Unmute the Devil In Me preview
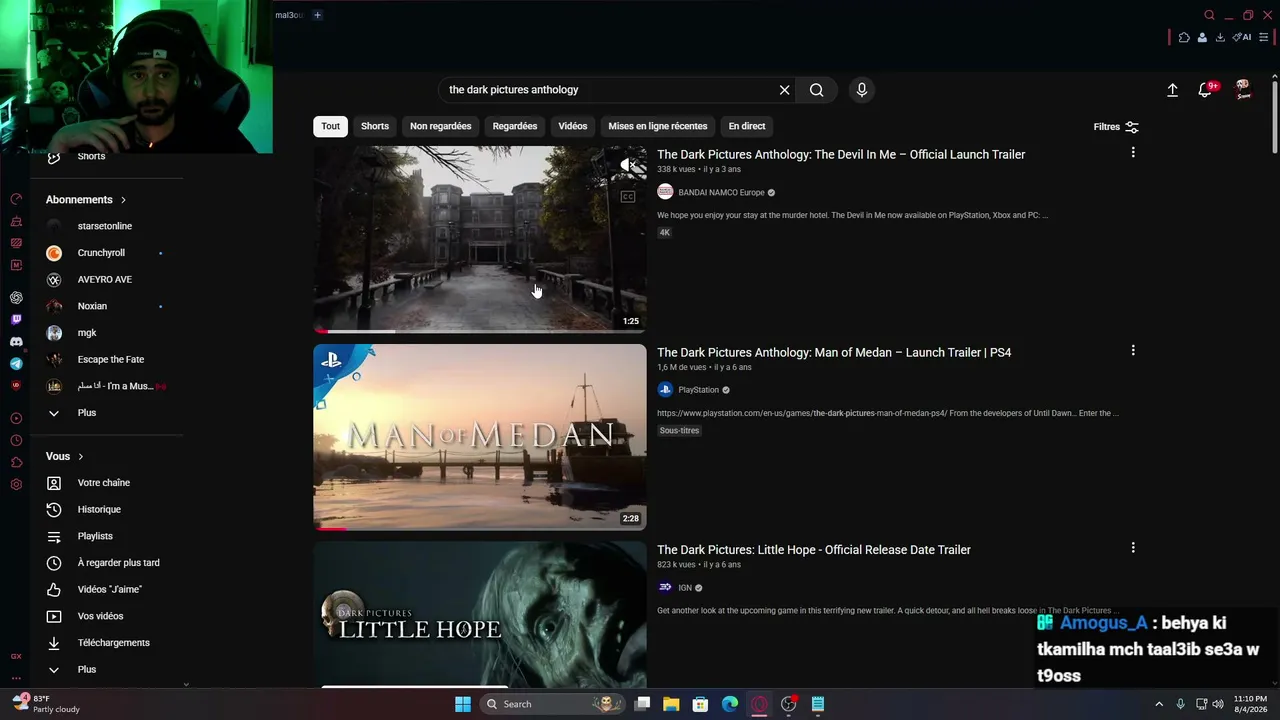The height and width of the screenshot is (720, 1280). 628,165
